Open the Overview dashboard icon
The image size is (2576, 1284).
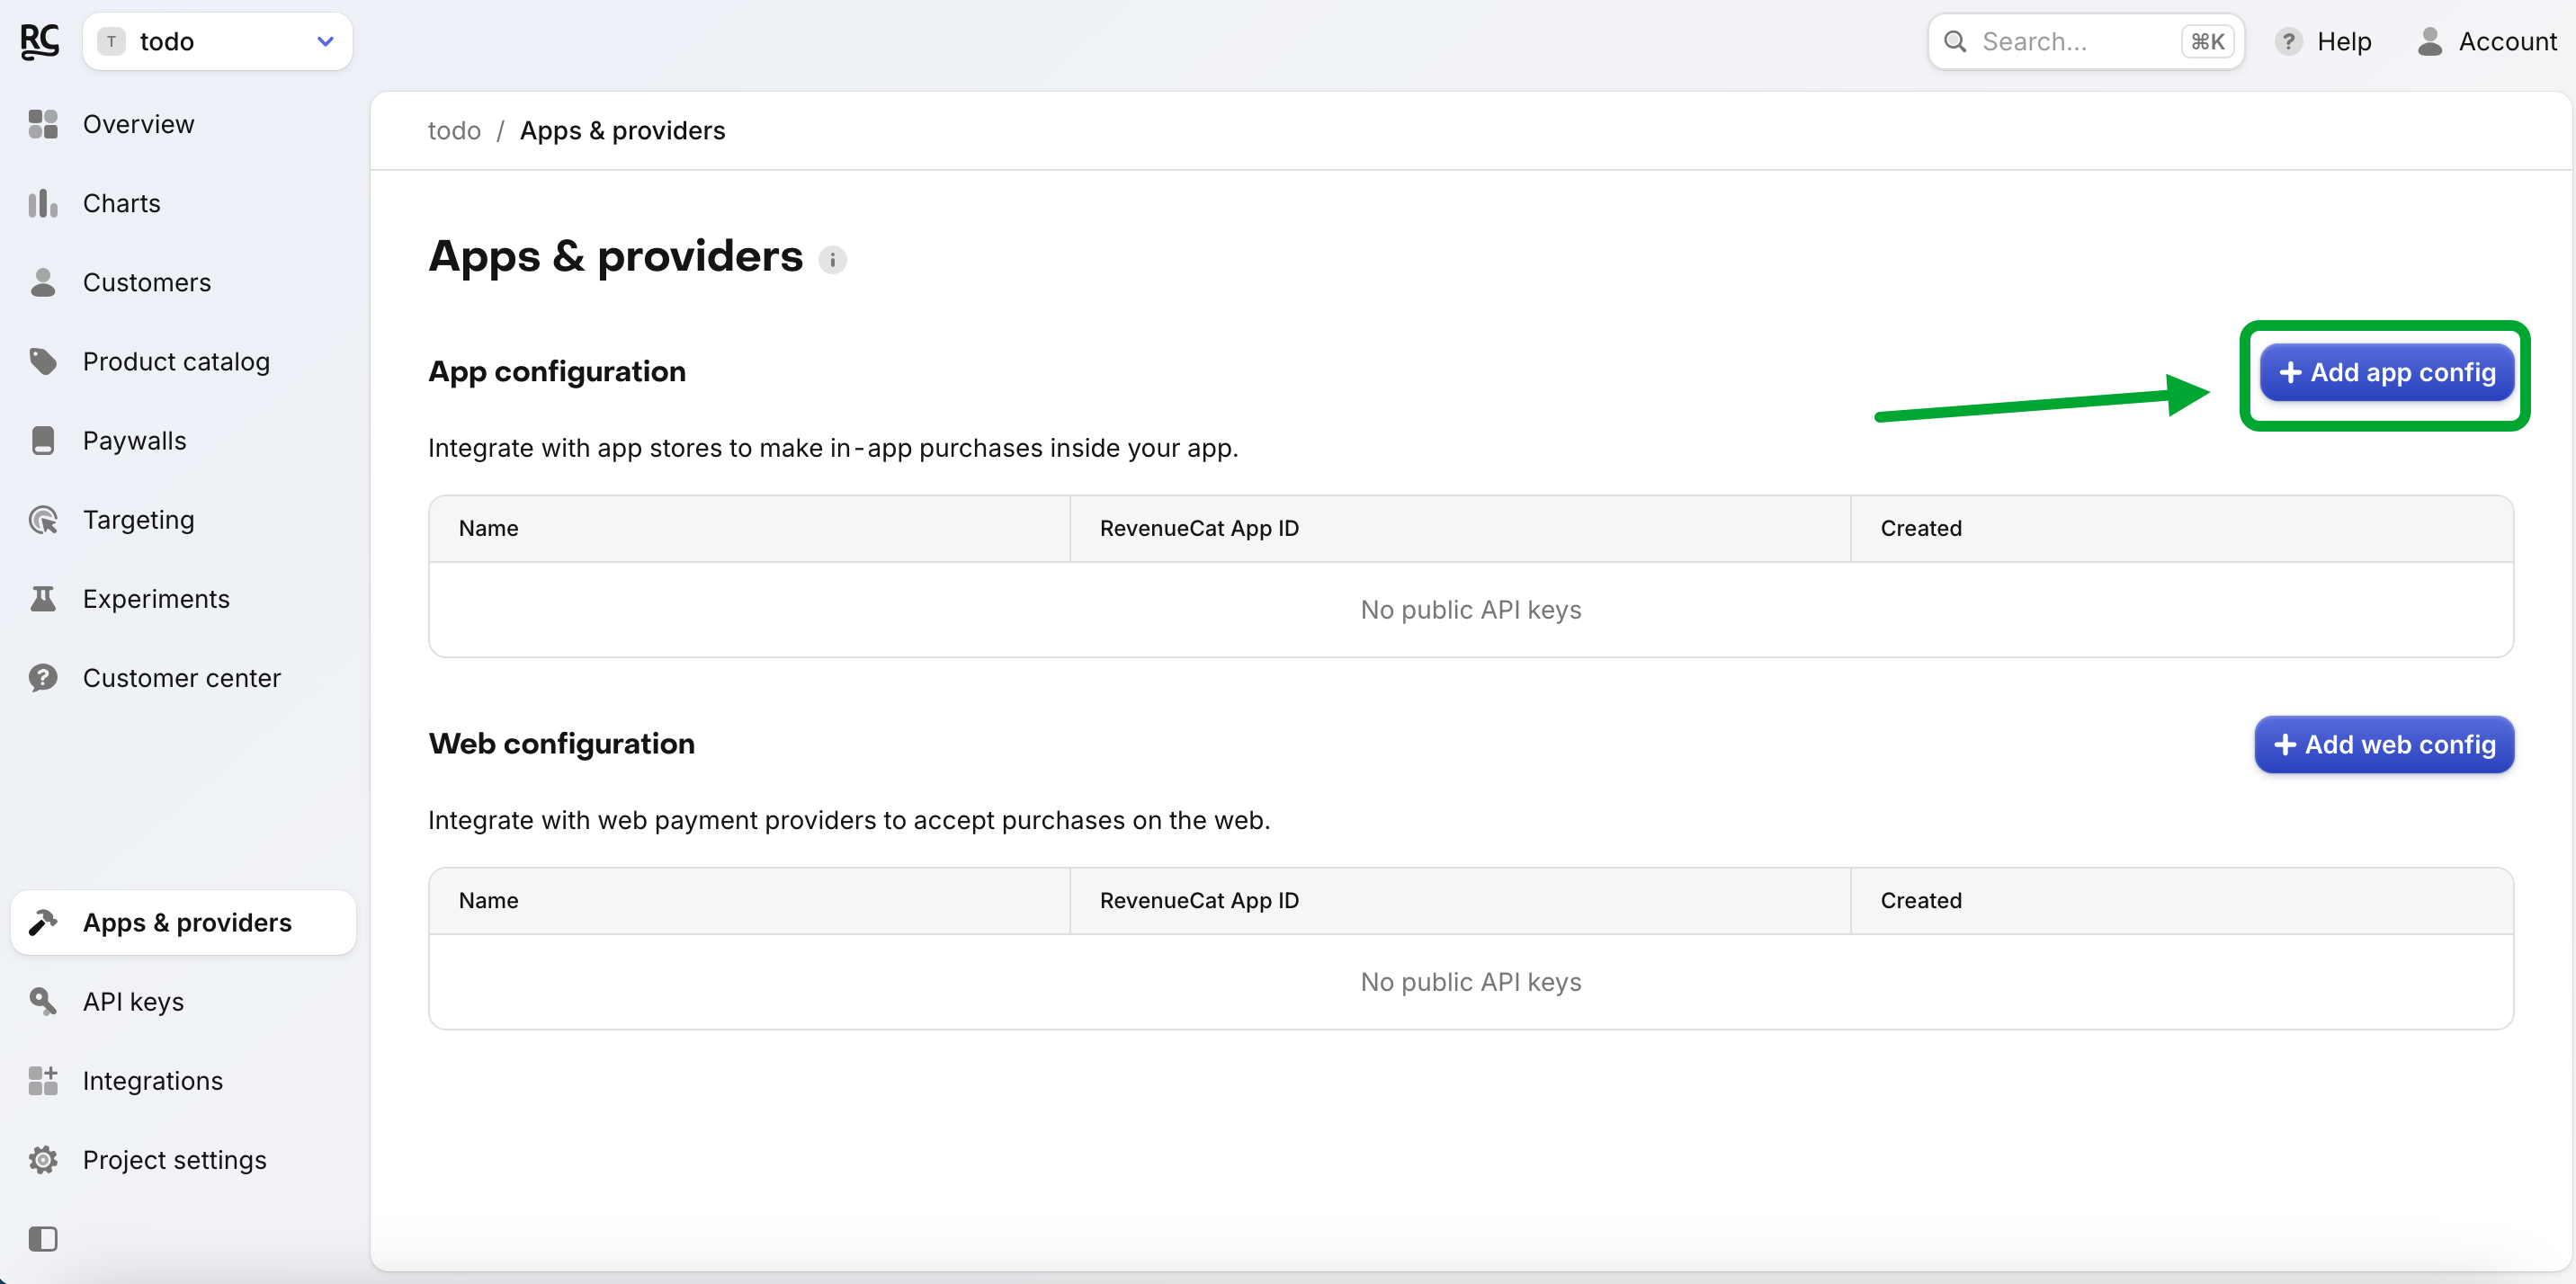point(43,124)
